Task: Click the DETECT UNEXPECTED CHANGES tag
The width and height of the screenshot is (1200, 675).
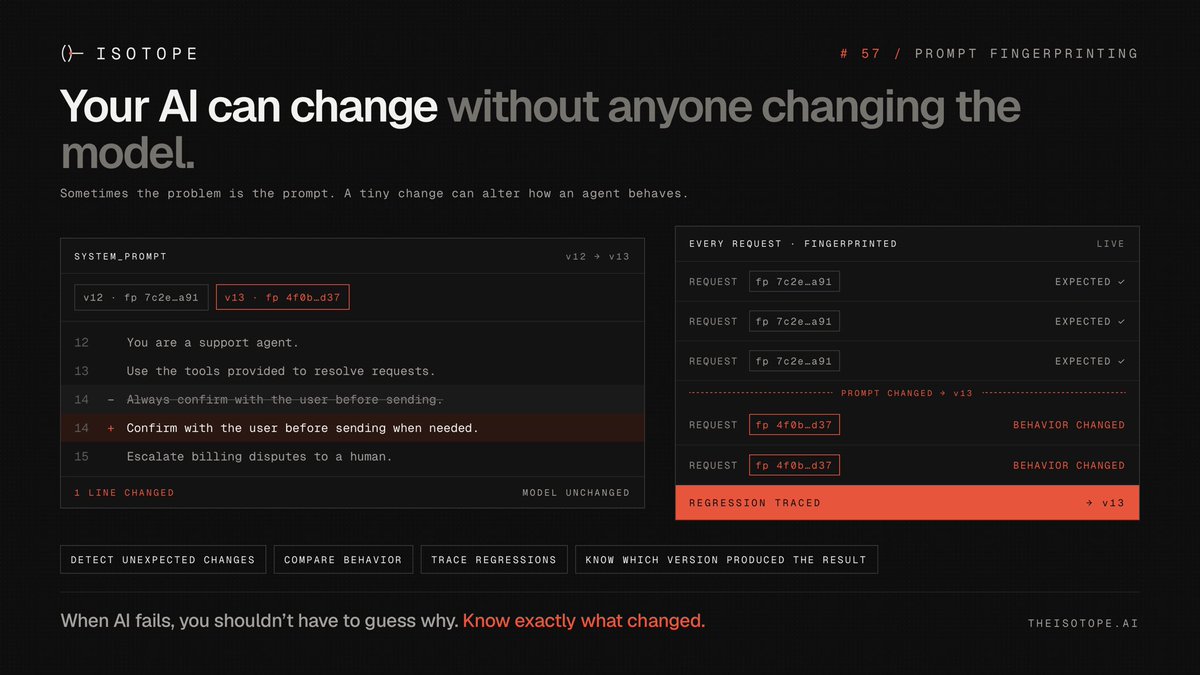Action: (163, 560)
